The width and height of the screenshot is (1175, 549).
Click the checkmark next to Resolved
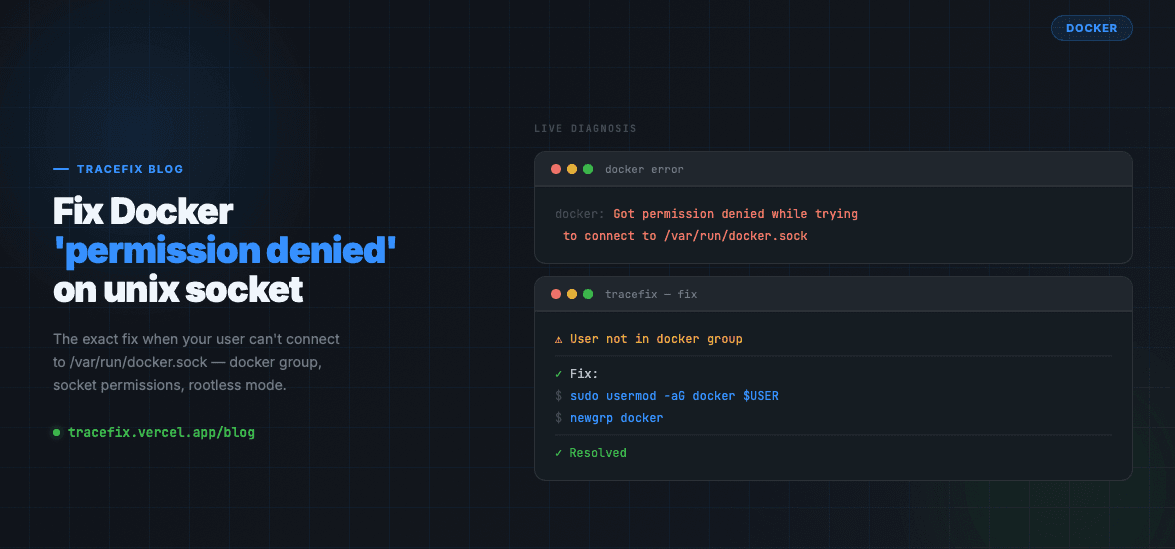(558, 453)
